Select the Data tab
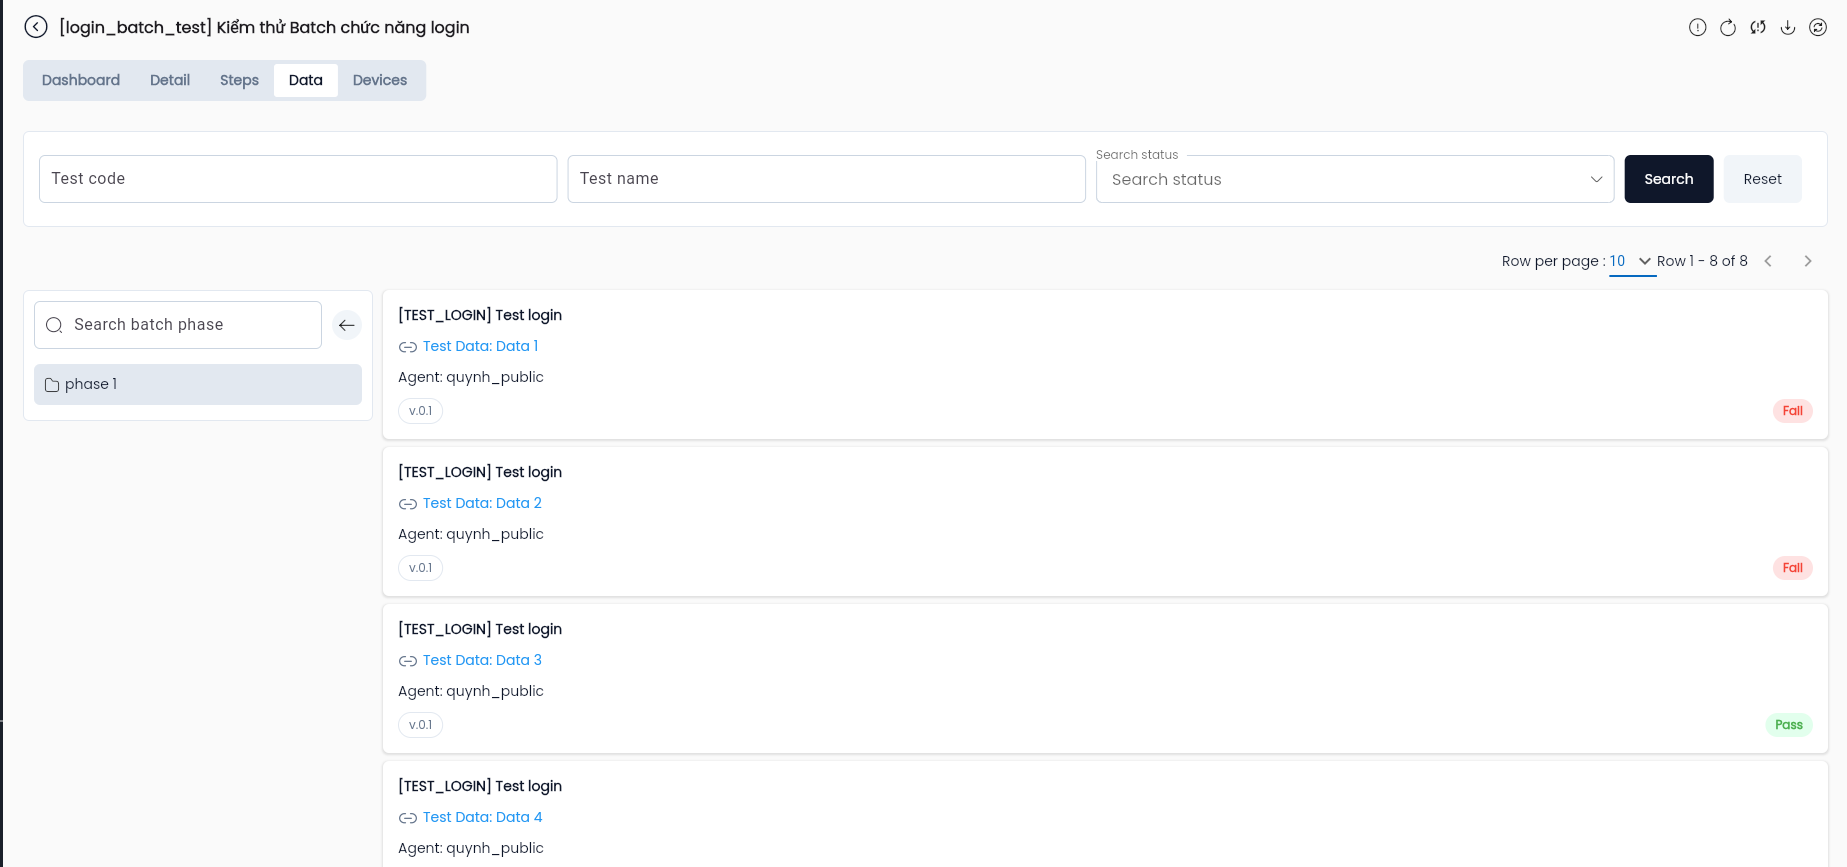The image size is (1847, 867). (x=306, y=80)
